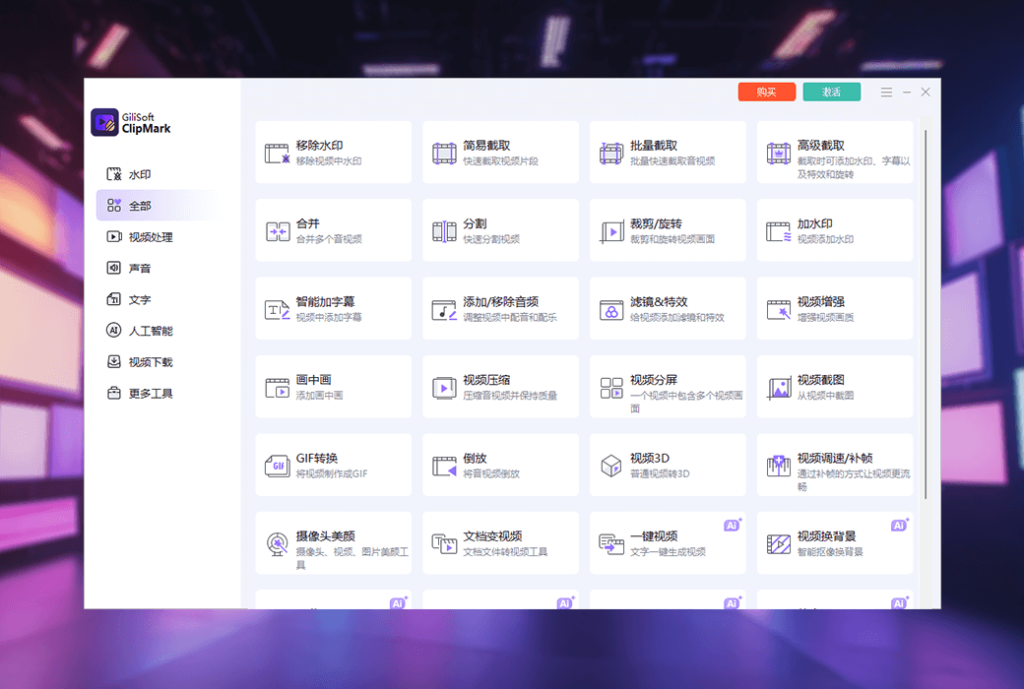Image resolution: width=1024 pixels, height=689 pixels.
Task: Open the 更多工具 sidebar category
Action: click(160, 393)
